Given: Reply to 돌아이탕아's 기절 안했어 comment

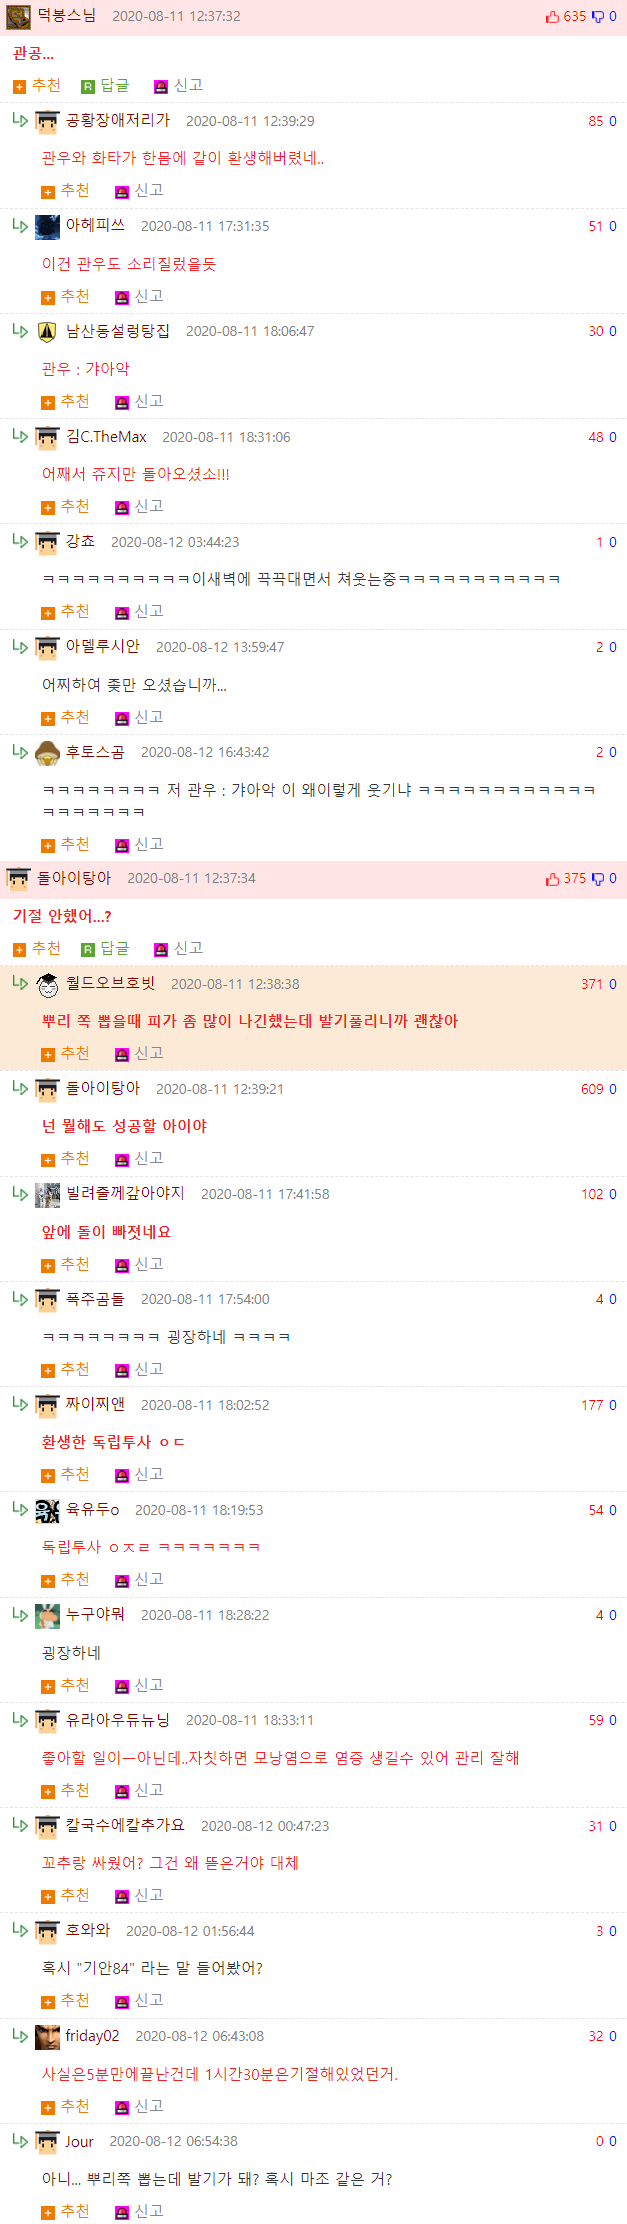Looking at the screenshot, I should click(105, 949).
